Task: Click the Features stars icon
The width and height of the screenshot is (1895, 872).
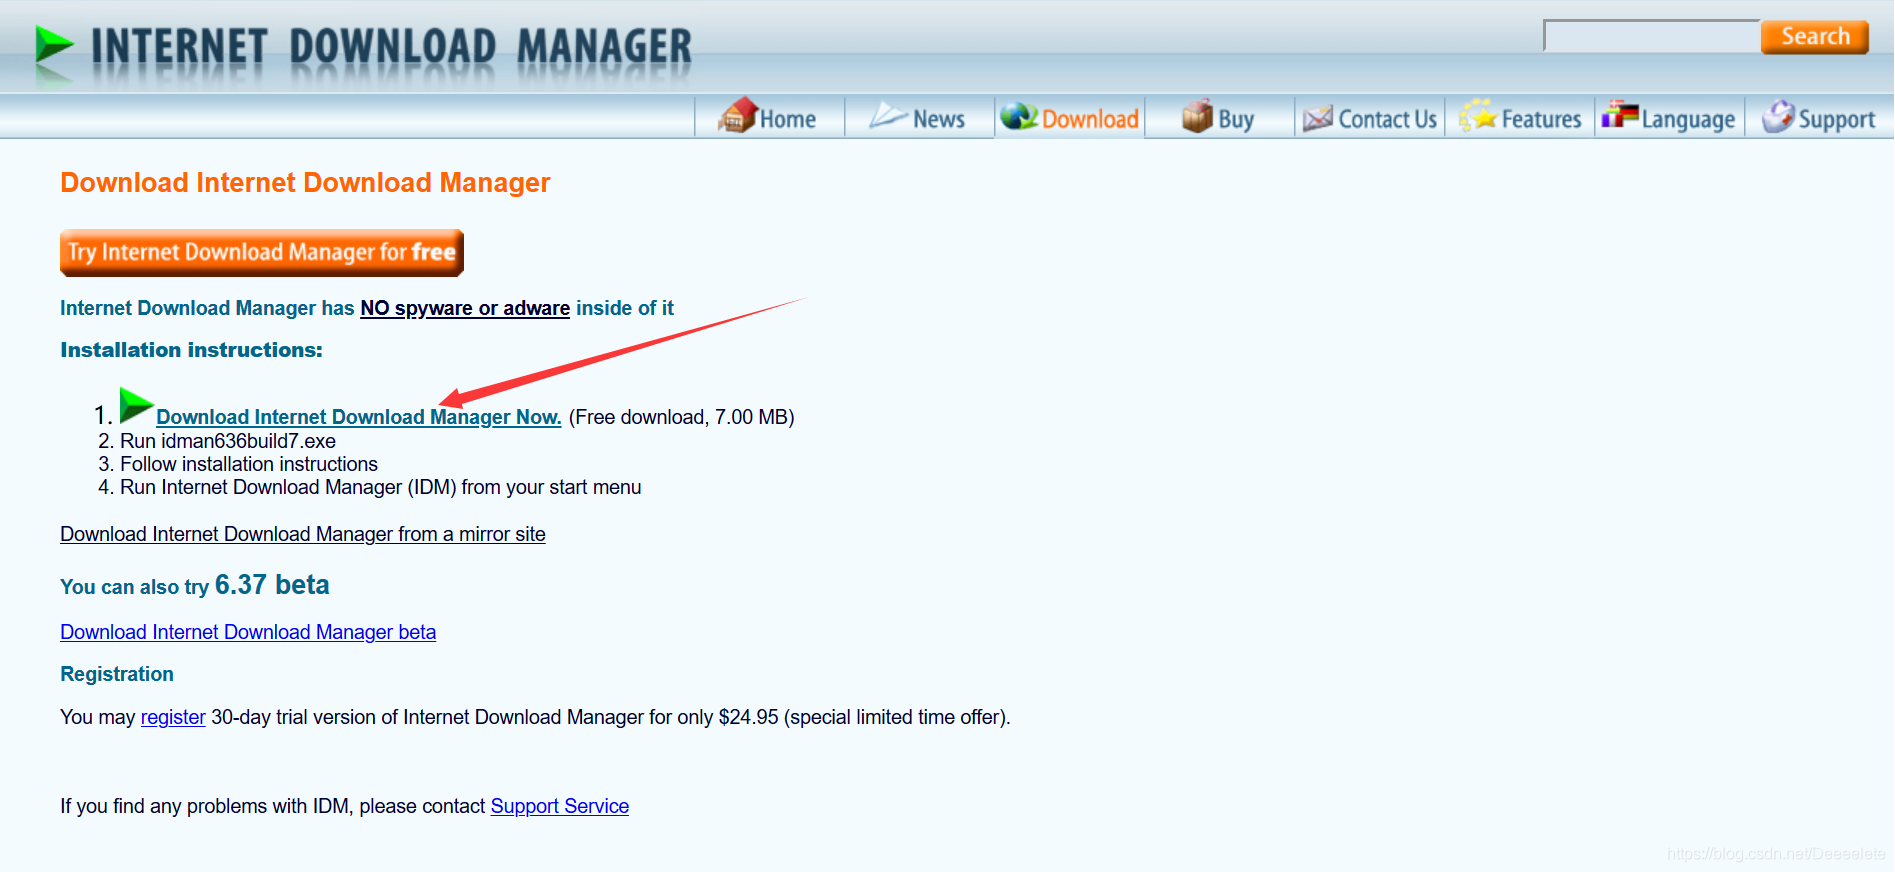Action: pyautogui.click(x=1478, y=116)
